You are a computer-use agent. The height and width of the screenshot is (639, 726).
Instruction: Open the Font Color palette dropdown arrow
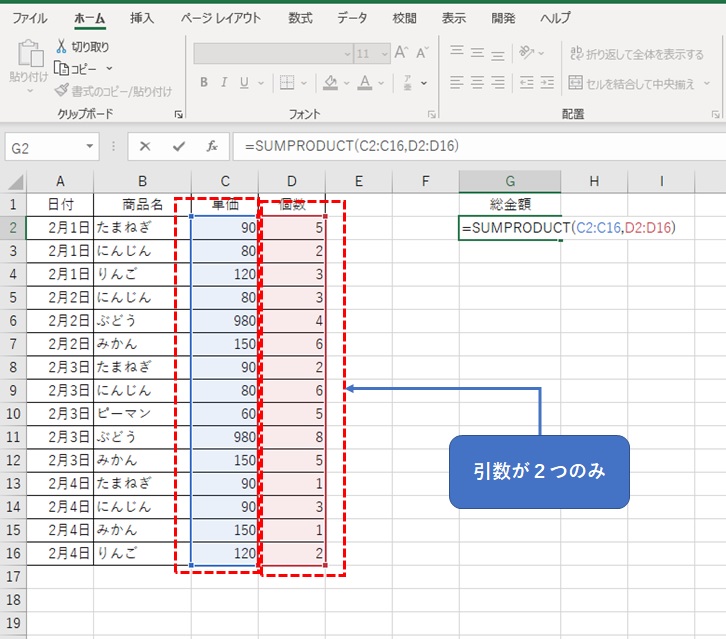coord(381,83)
